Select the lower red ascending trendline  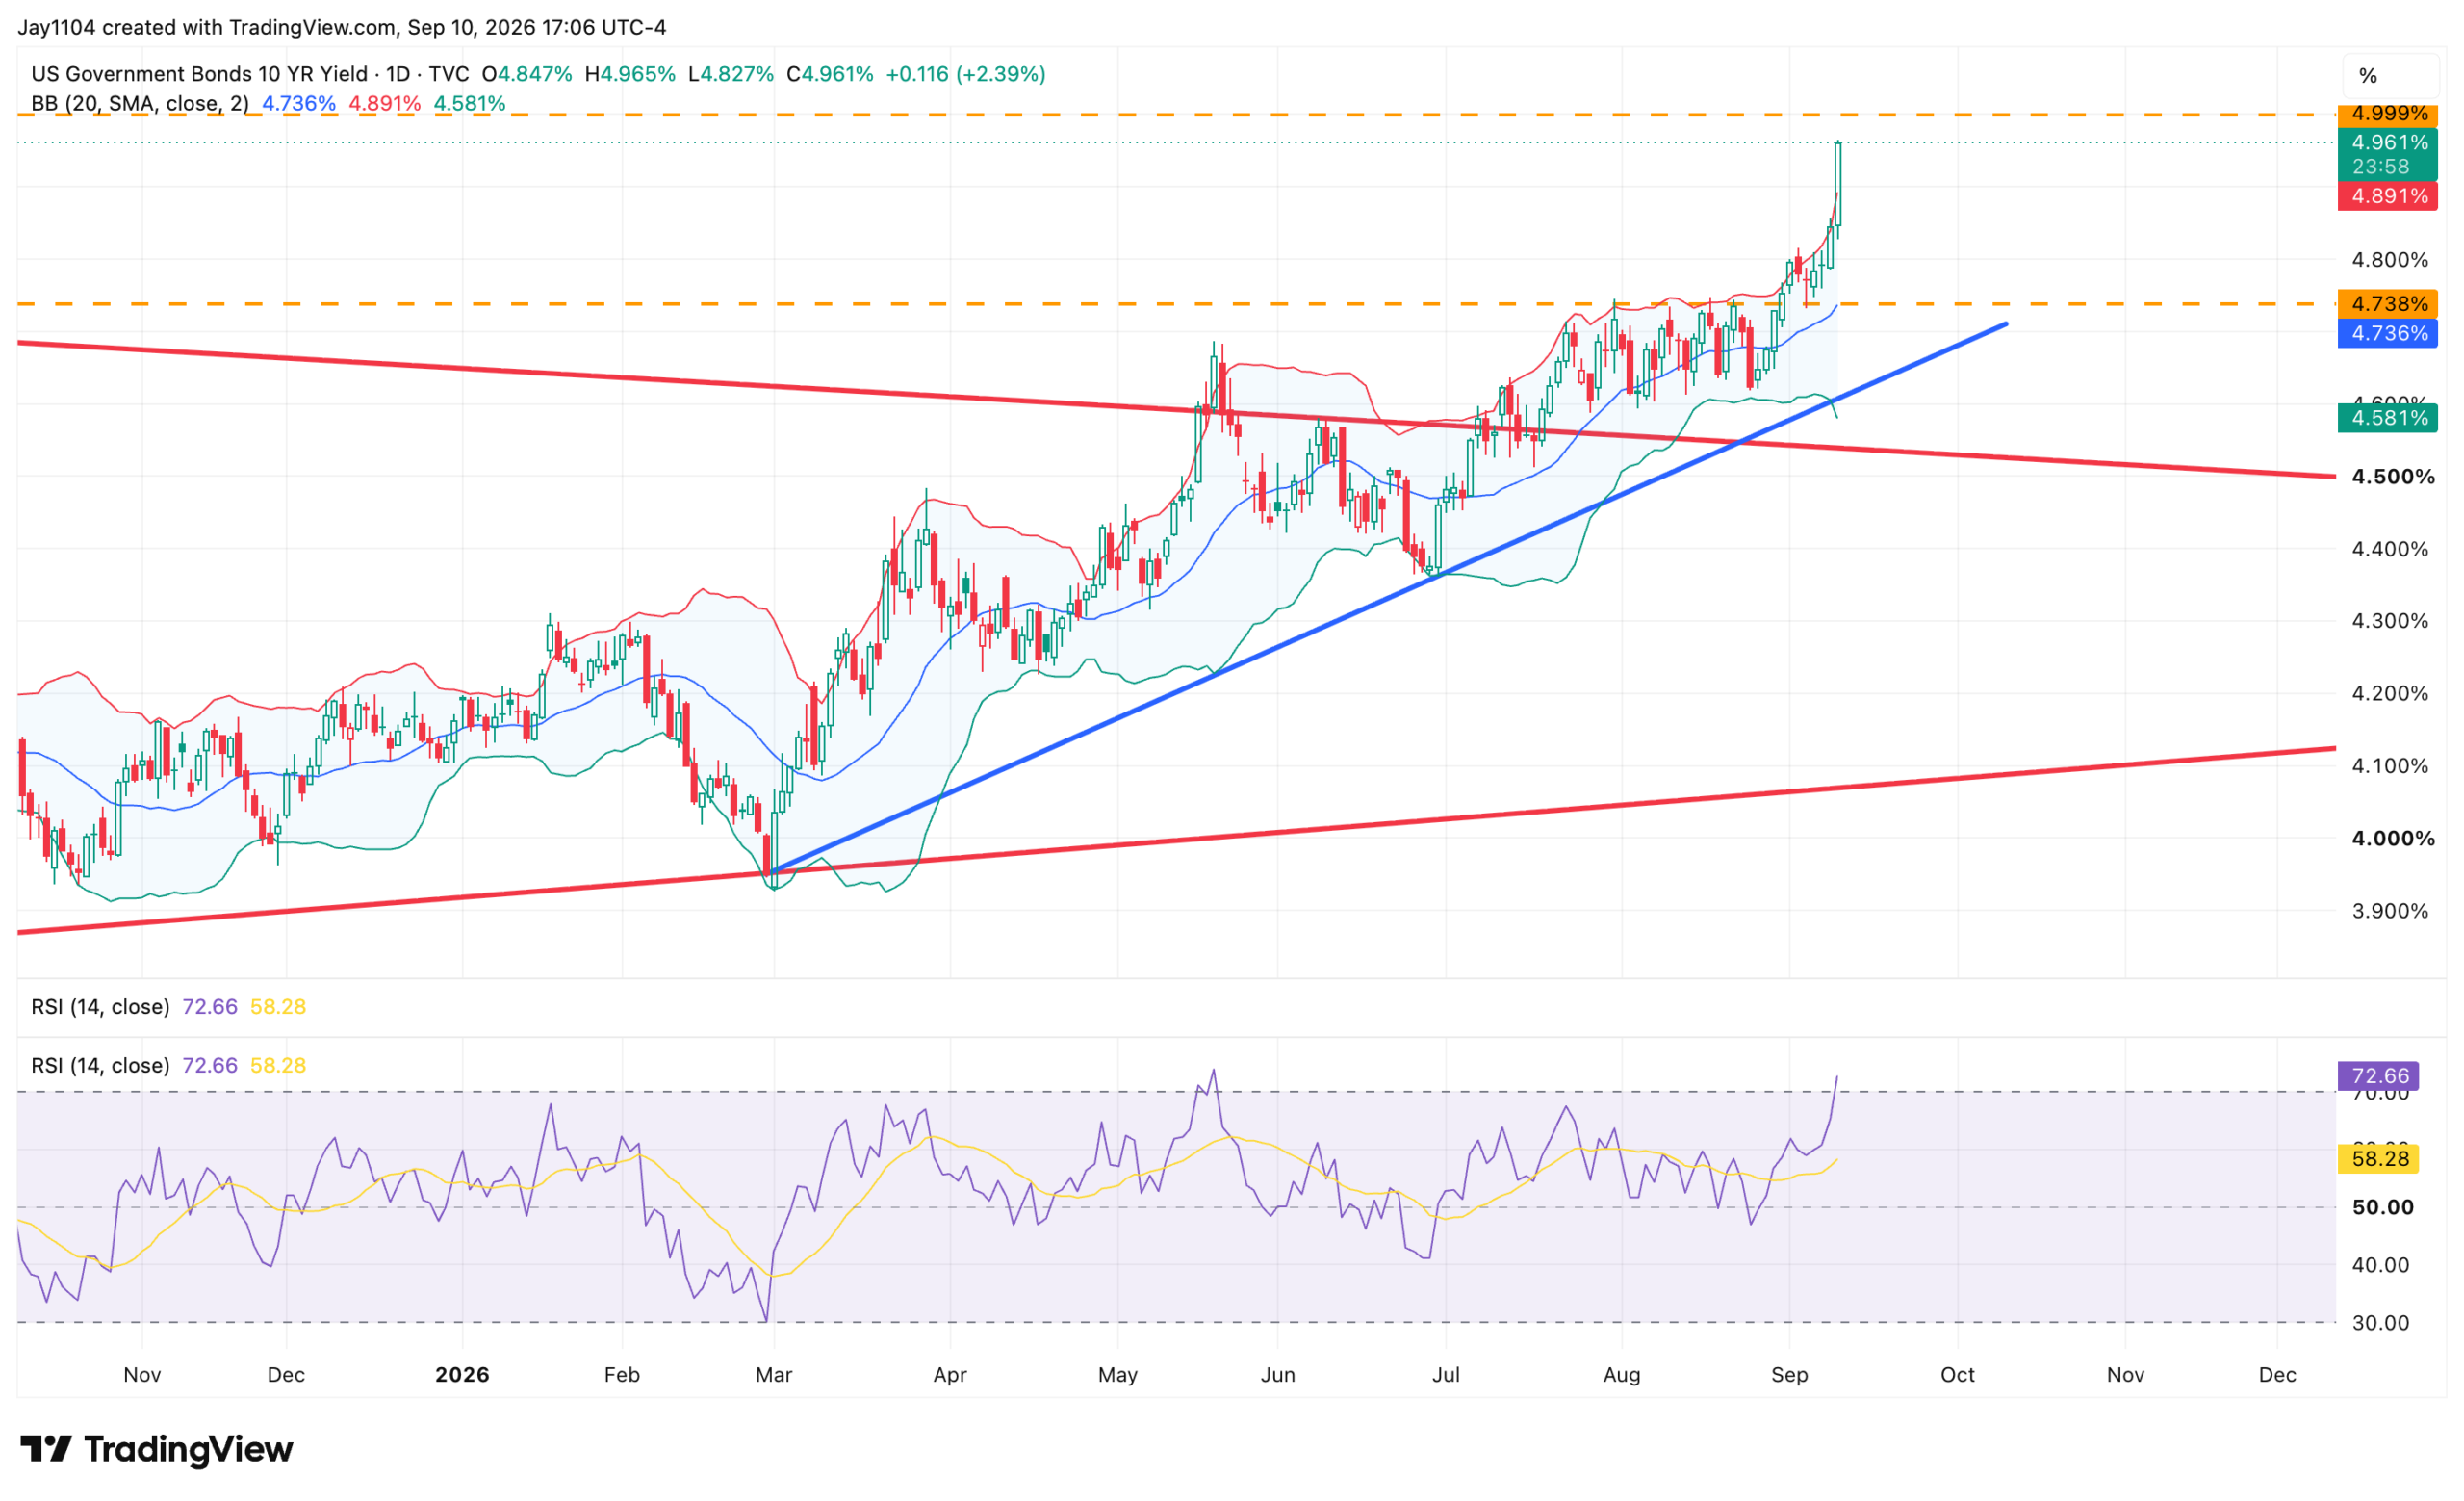coord(1176,841)
